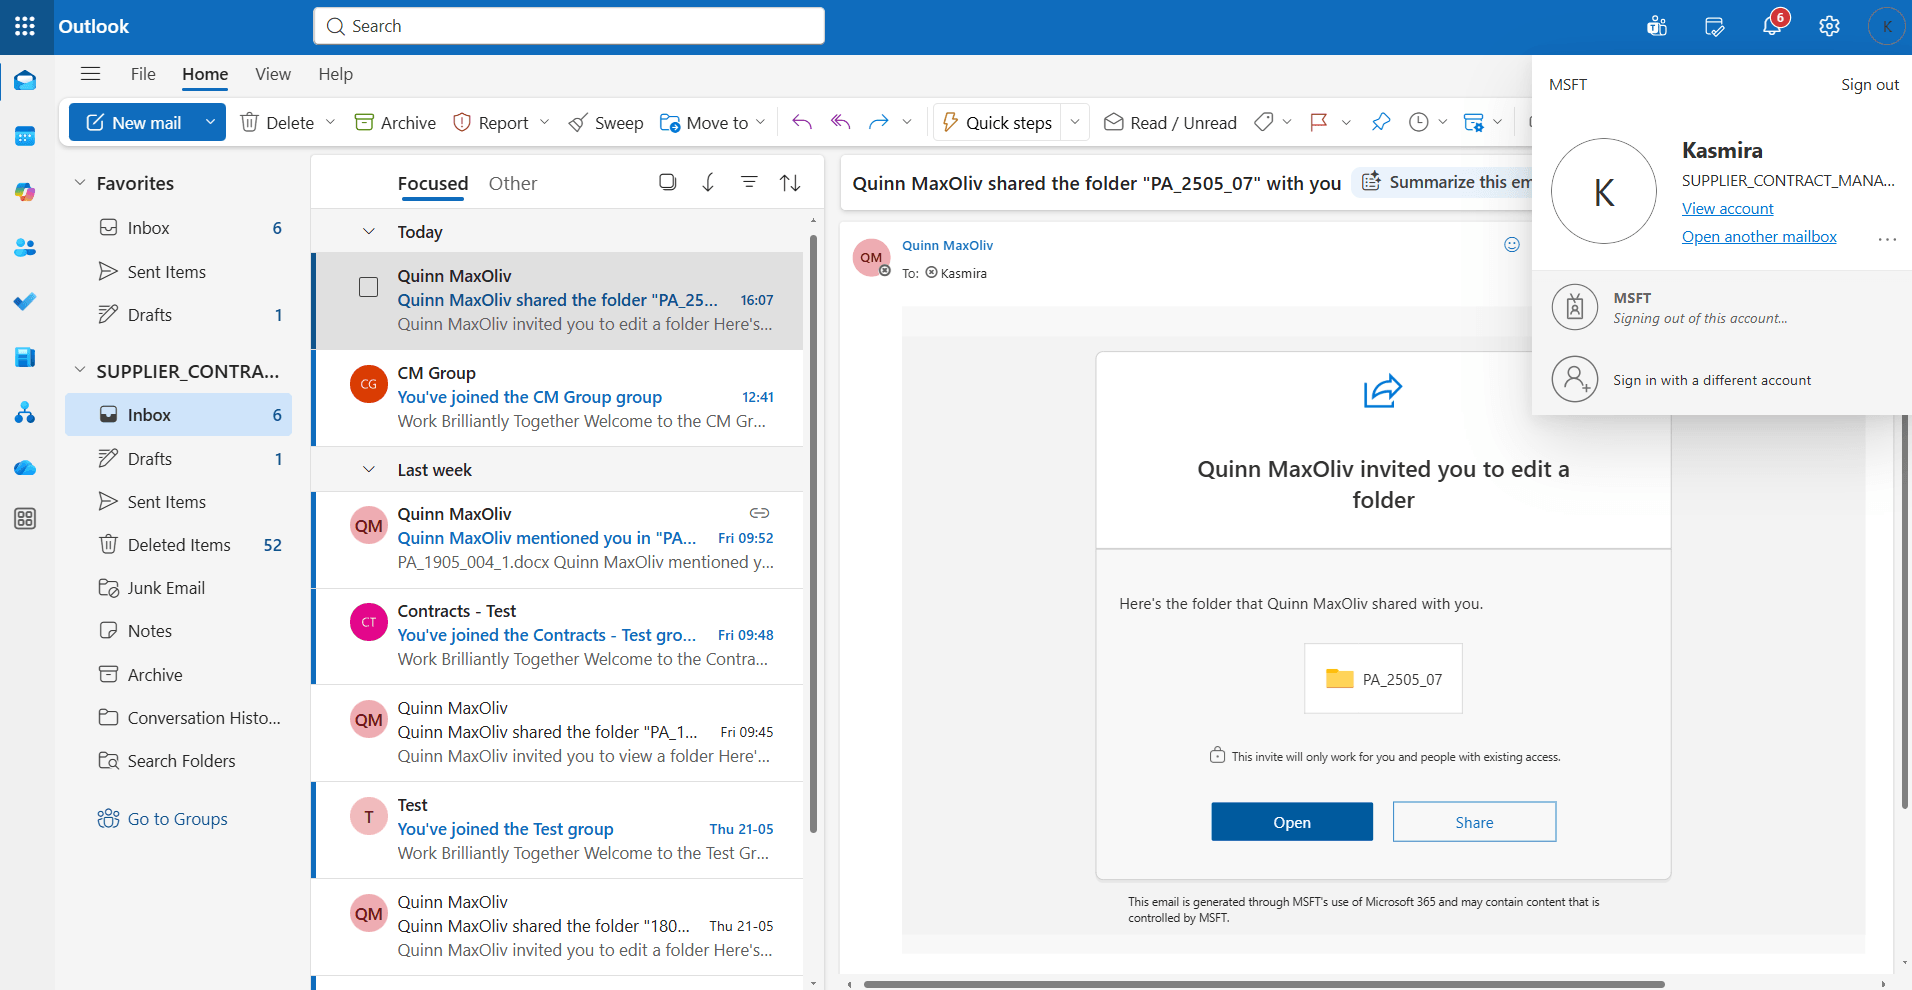Toggle the hamburger navigation pane button

[x=90, y=74]
